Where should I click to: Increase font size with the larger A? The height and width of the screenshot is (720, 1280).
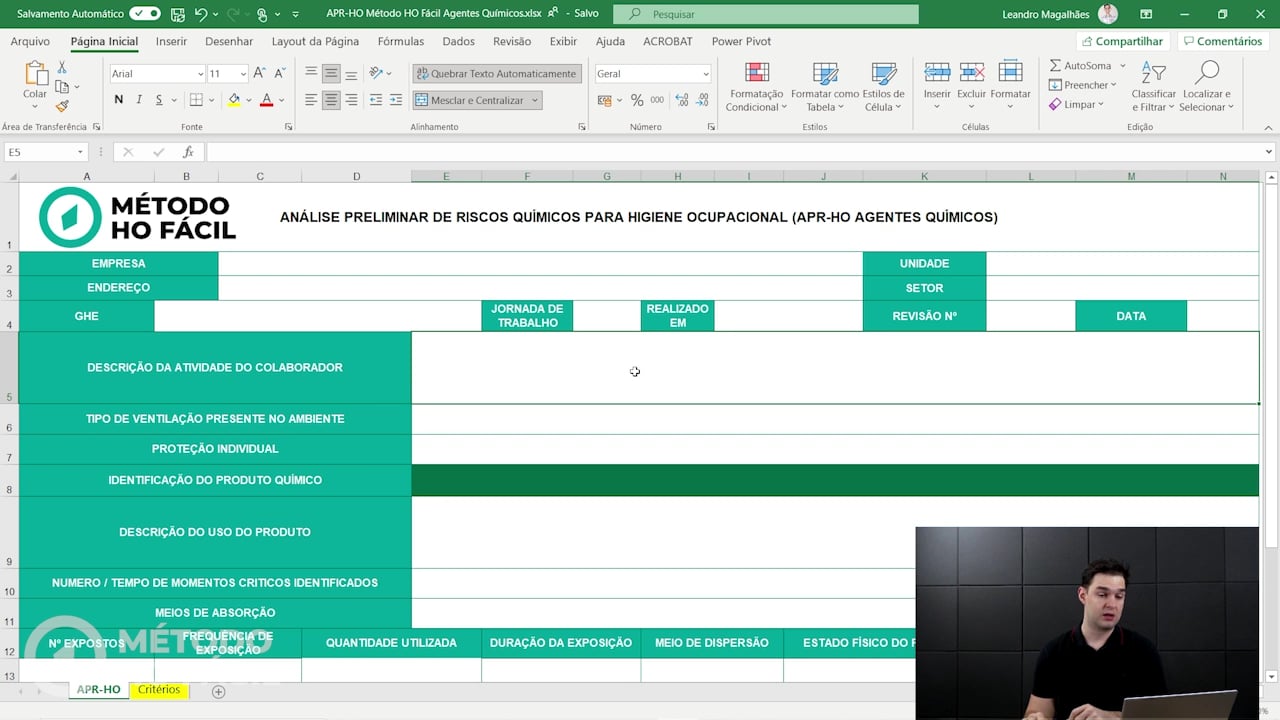259,73
